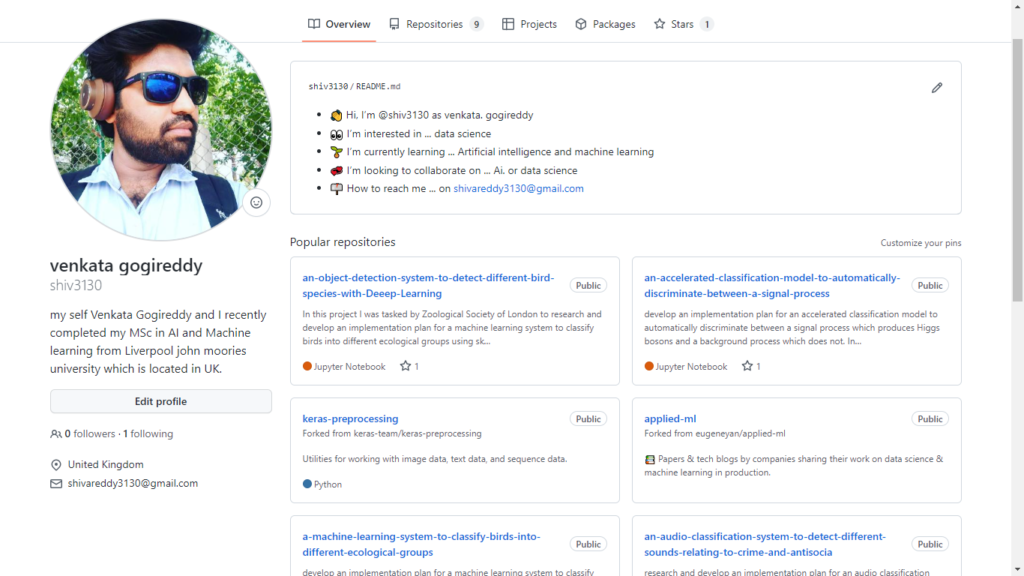
Task: Switch to the Repositories tab
Action: point(435,24)
